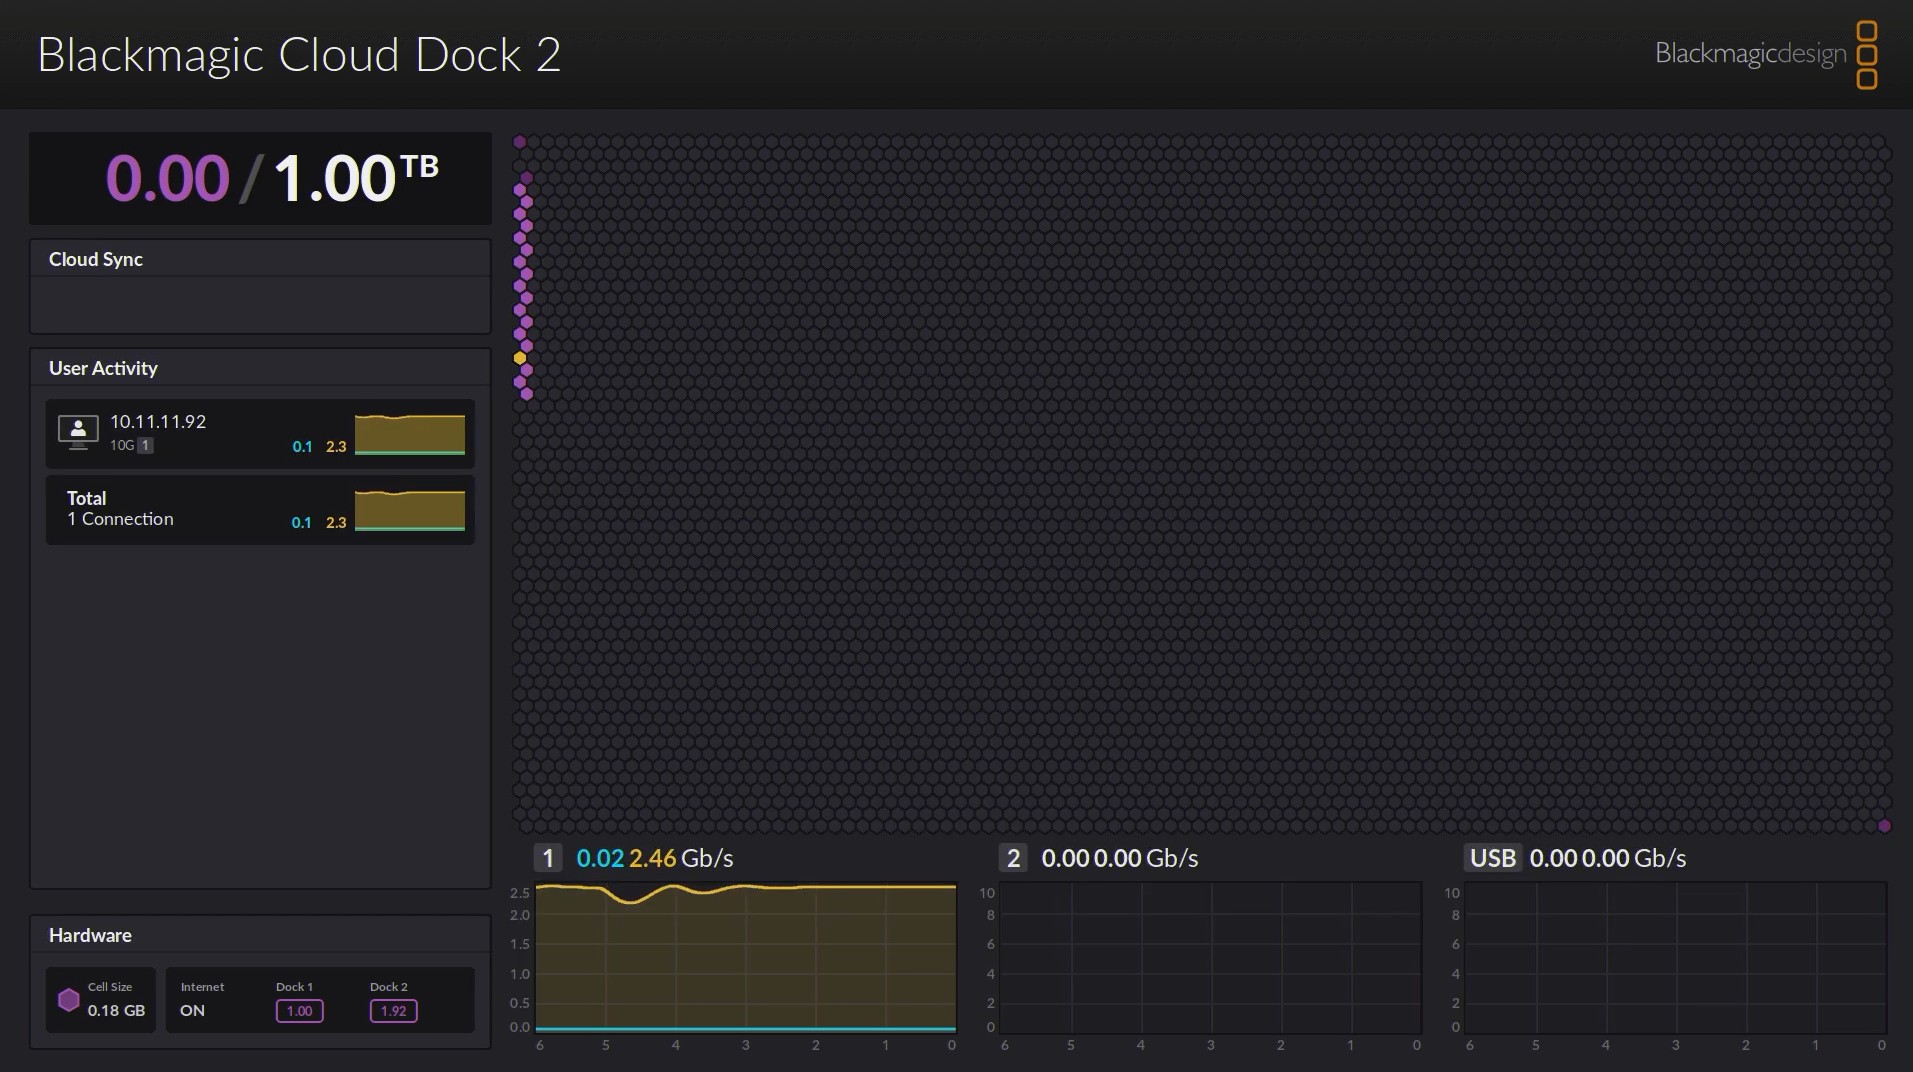Viewport: 1913px width, 1072px height.
Task: Click the Hardware panel header
Action: point(260,935)
